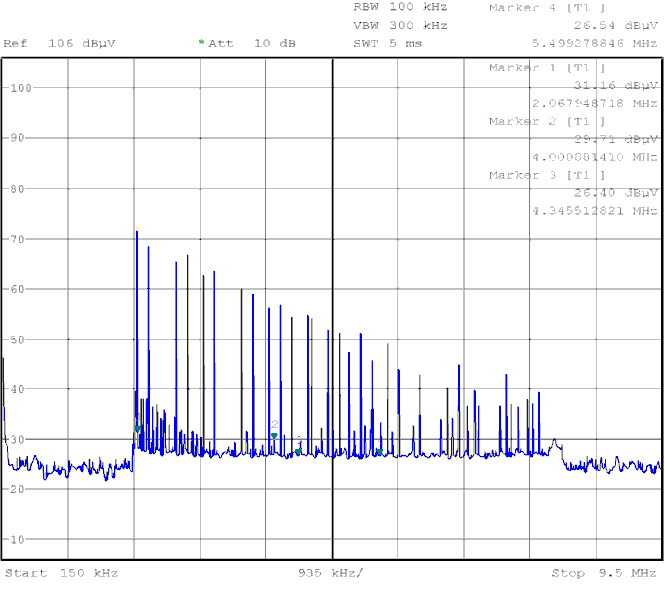Click the leftmost green marker near 30 dBµV

139,428
